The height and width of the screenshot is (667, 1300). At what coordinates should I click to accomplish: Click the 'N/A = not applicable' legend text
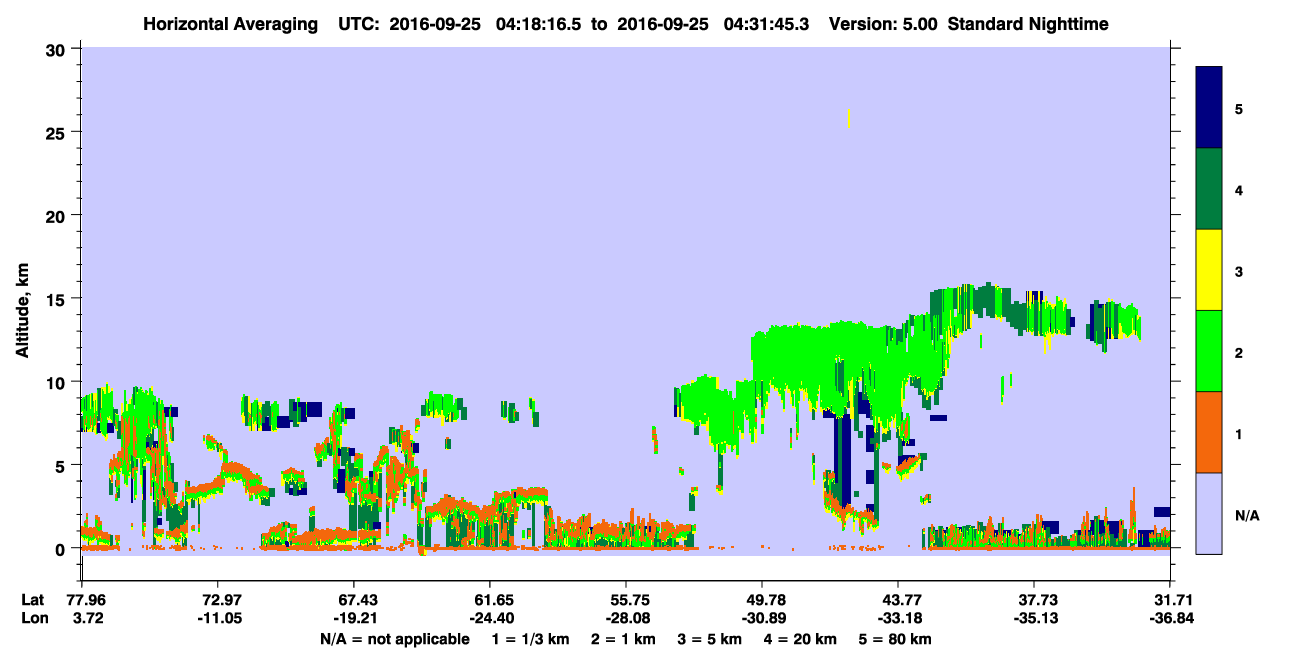click(x=394, y=639)
